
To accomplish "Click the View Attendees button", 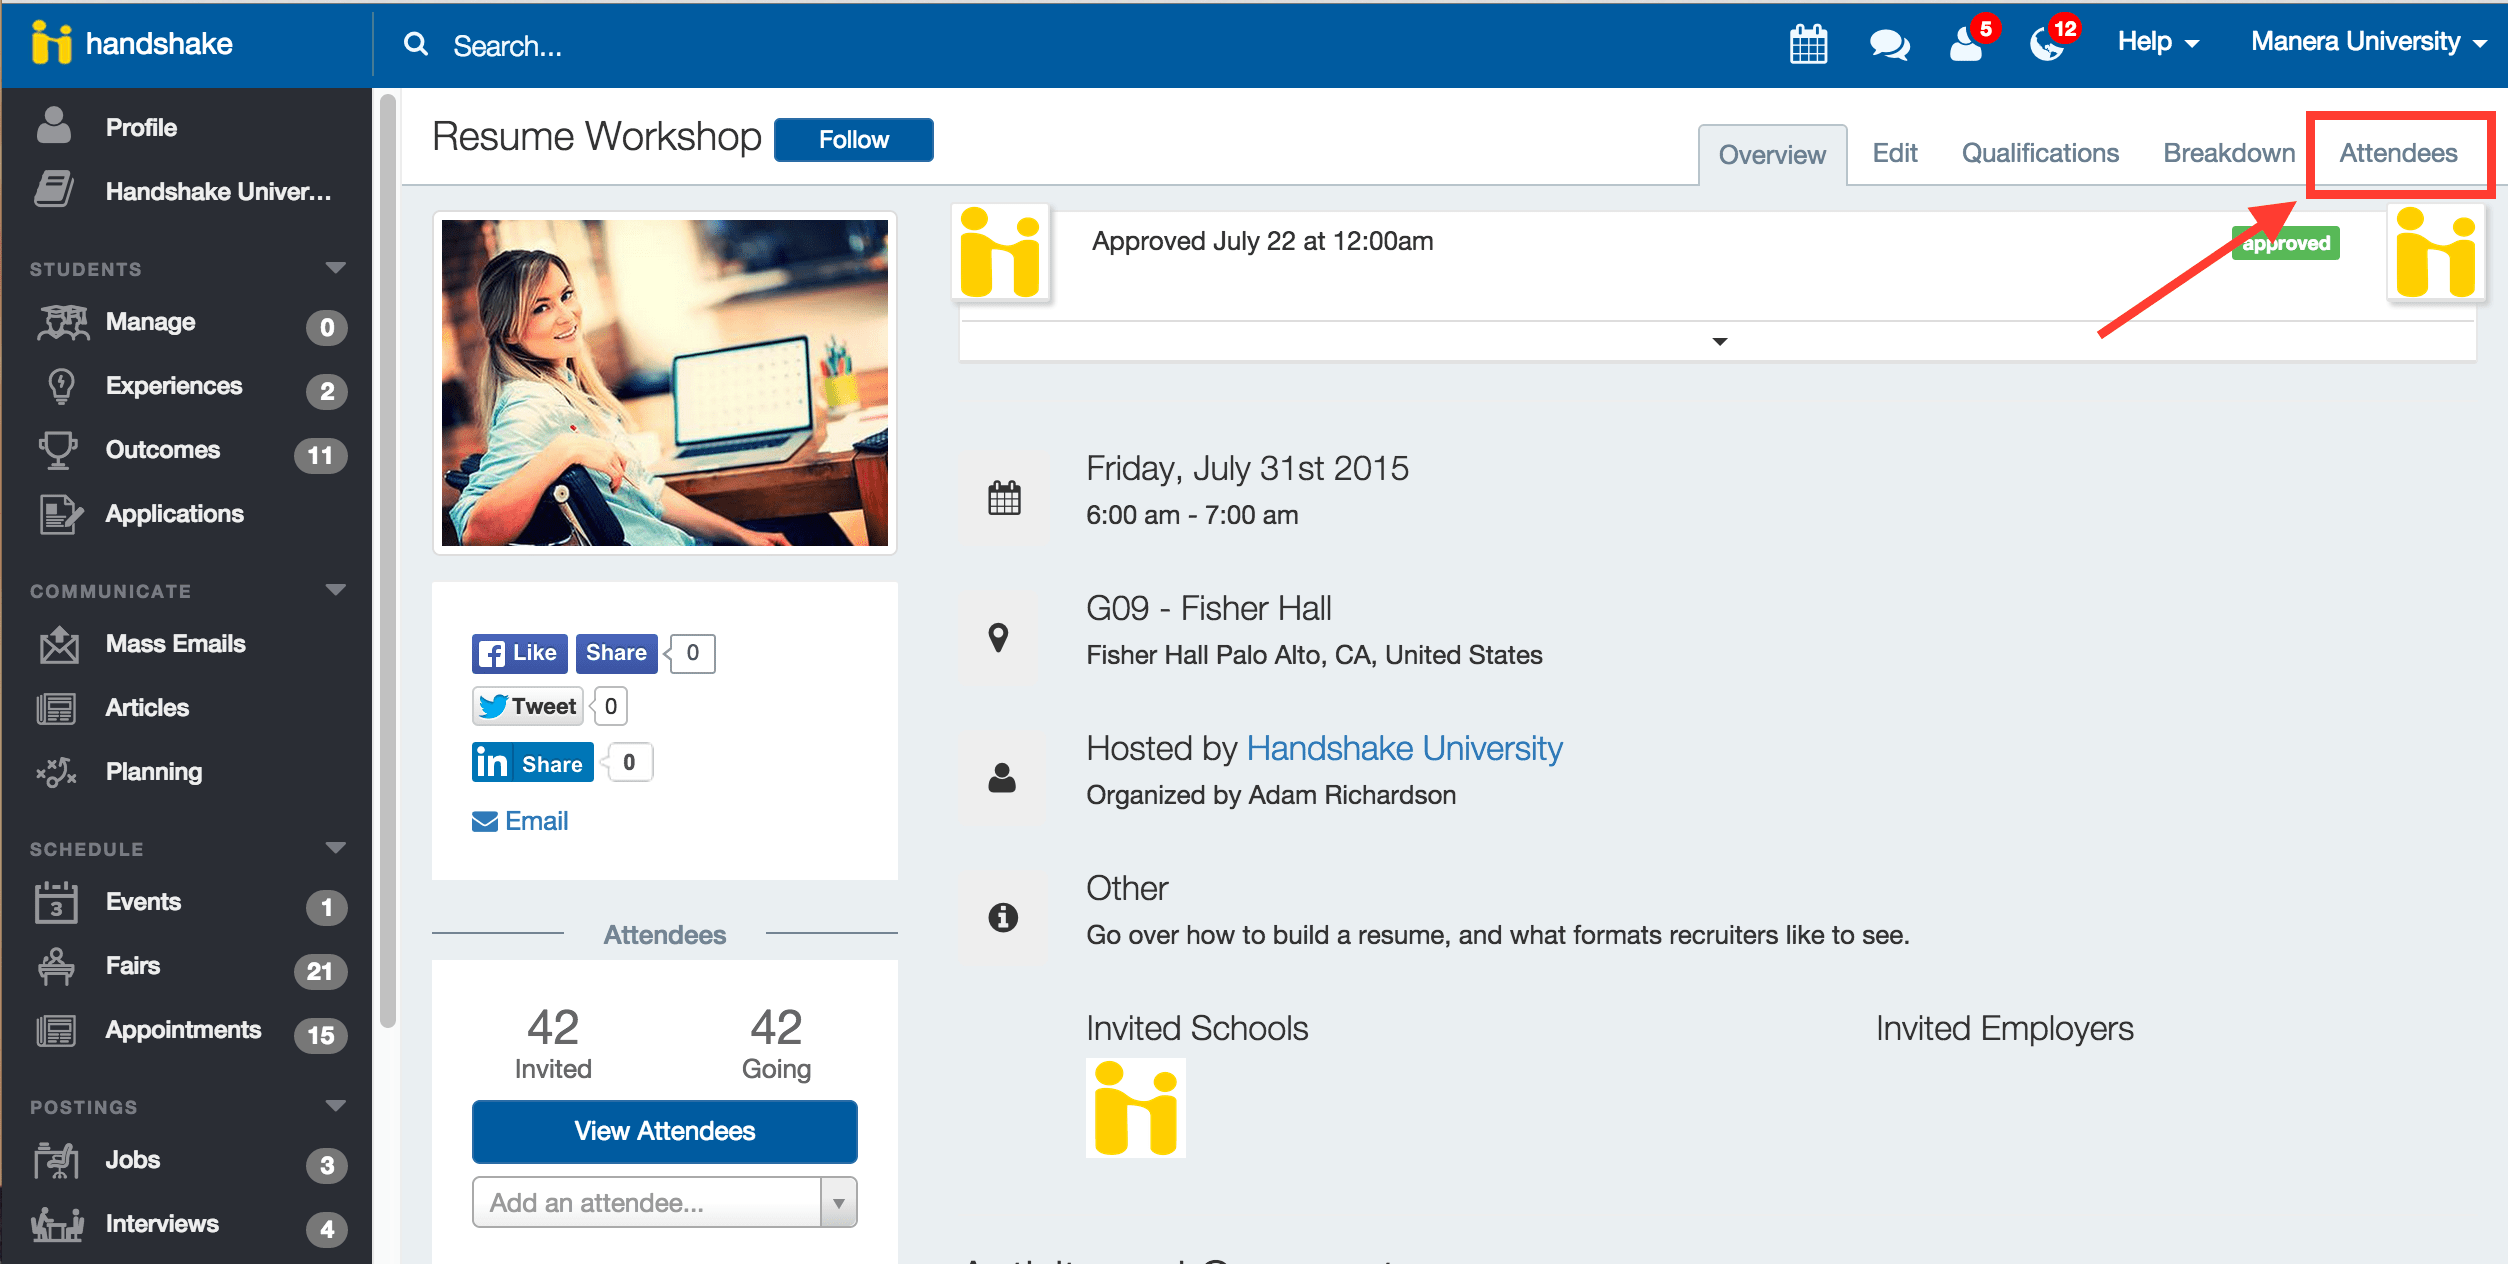I will coord(665,1131).
